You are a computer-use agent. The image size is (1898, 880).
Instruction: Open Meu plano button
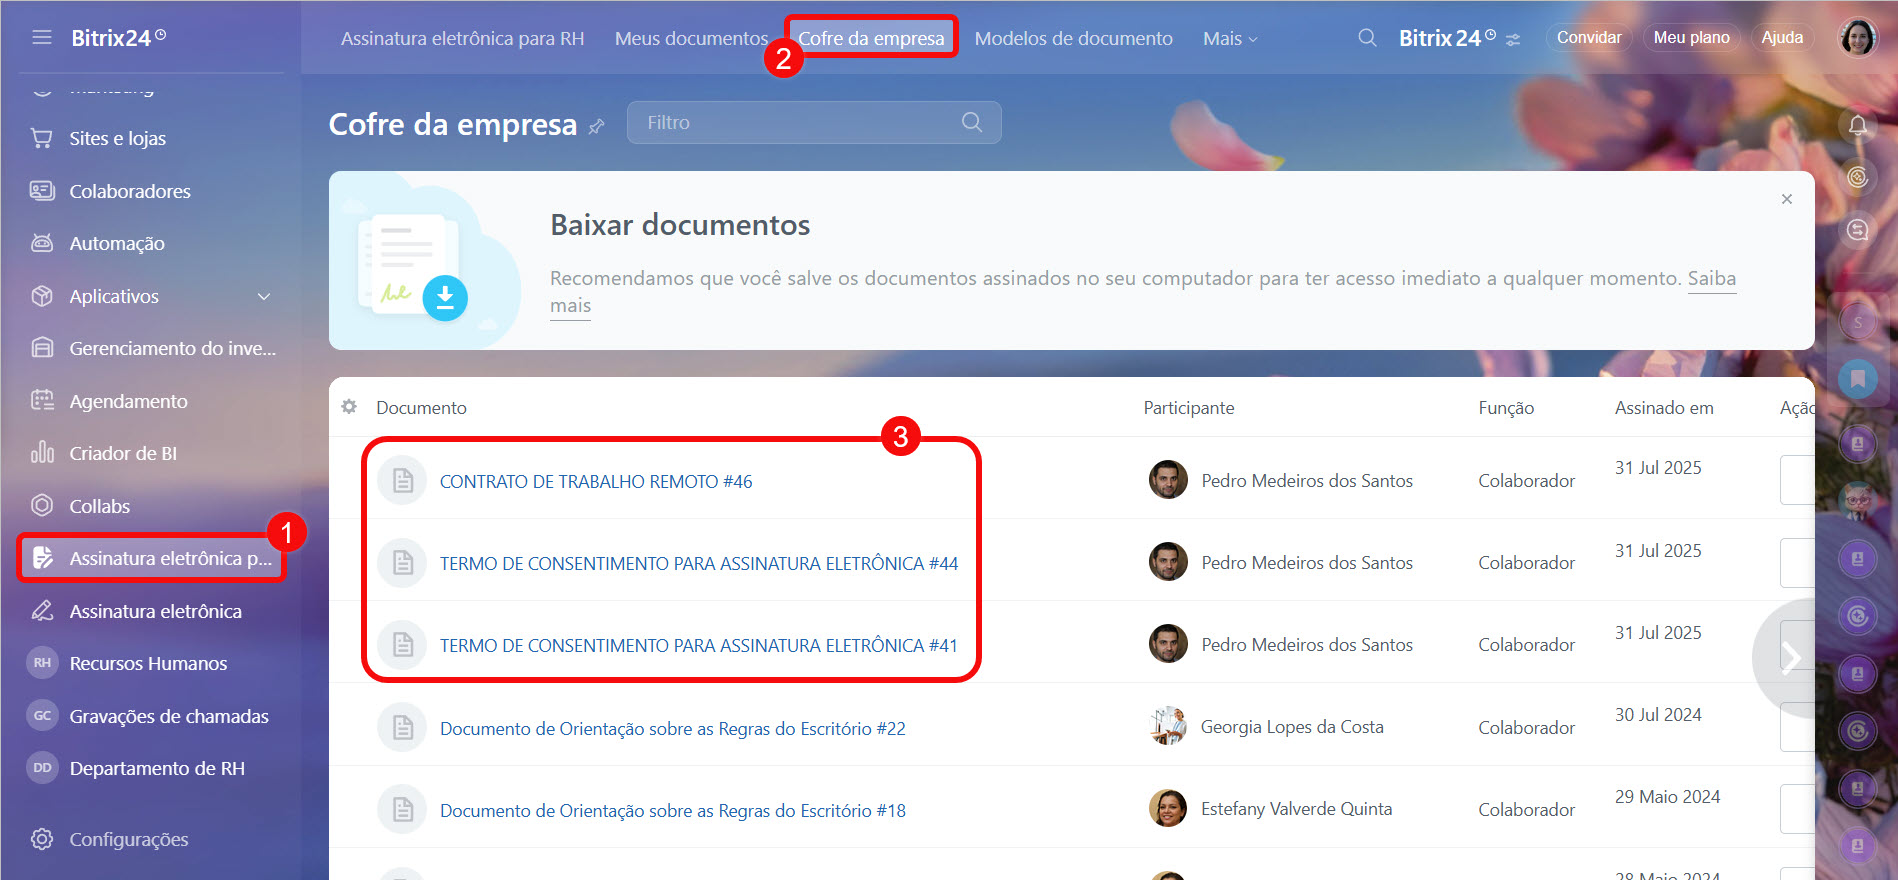(x=1691, y=37)
